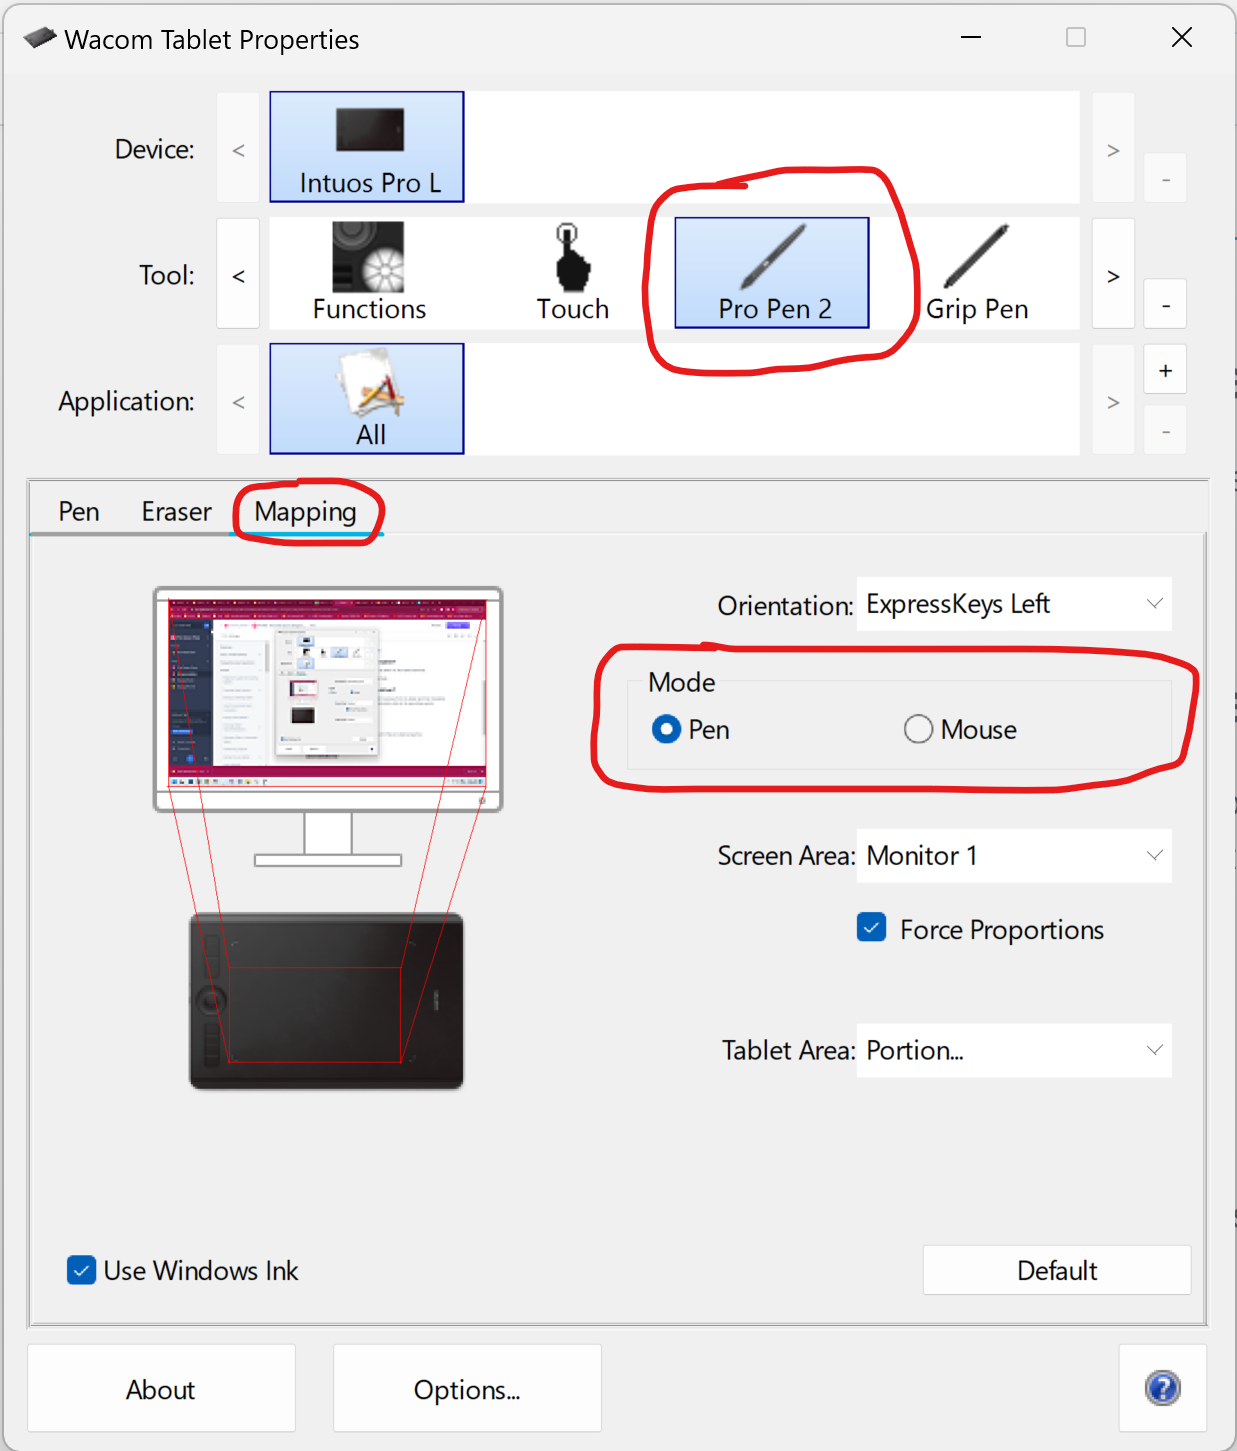Viewport: 1237px width, 1451px height.
Task: Select the All applications icon
Action: click(x=367, y=399)
